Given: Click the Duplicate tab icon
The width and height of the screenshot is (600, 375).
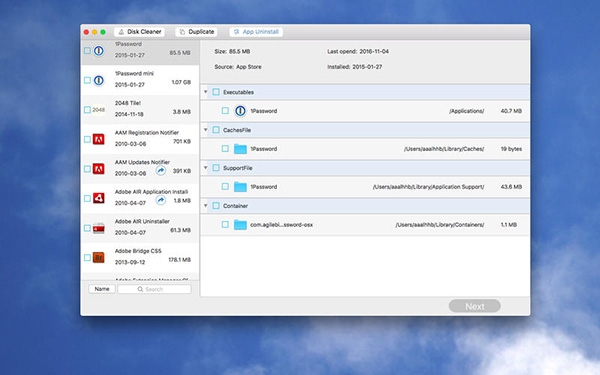Looking at the screenshot, I should (183, 32).
